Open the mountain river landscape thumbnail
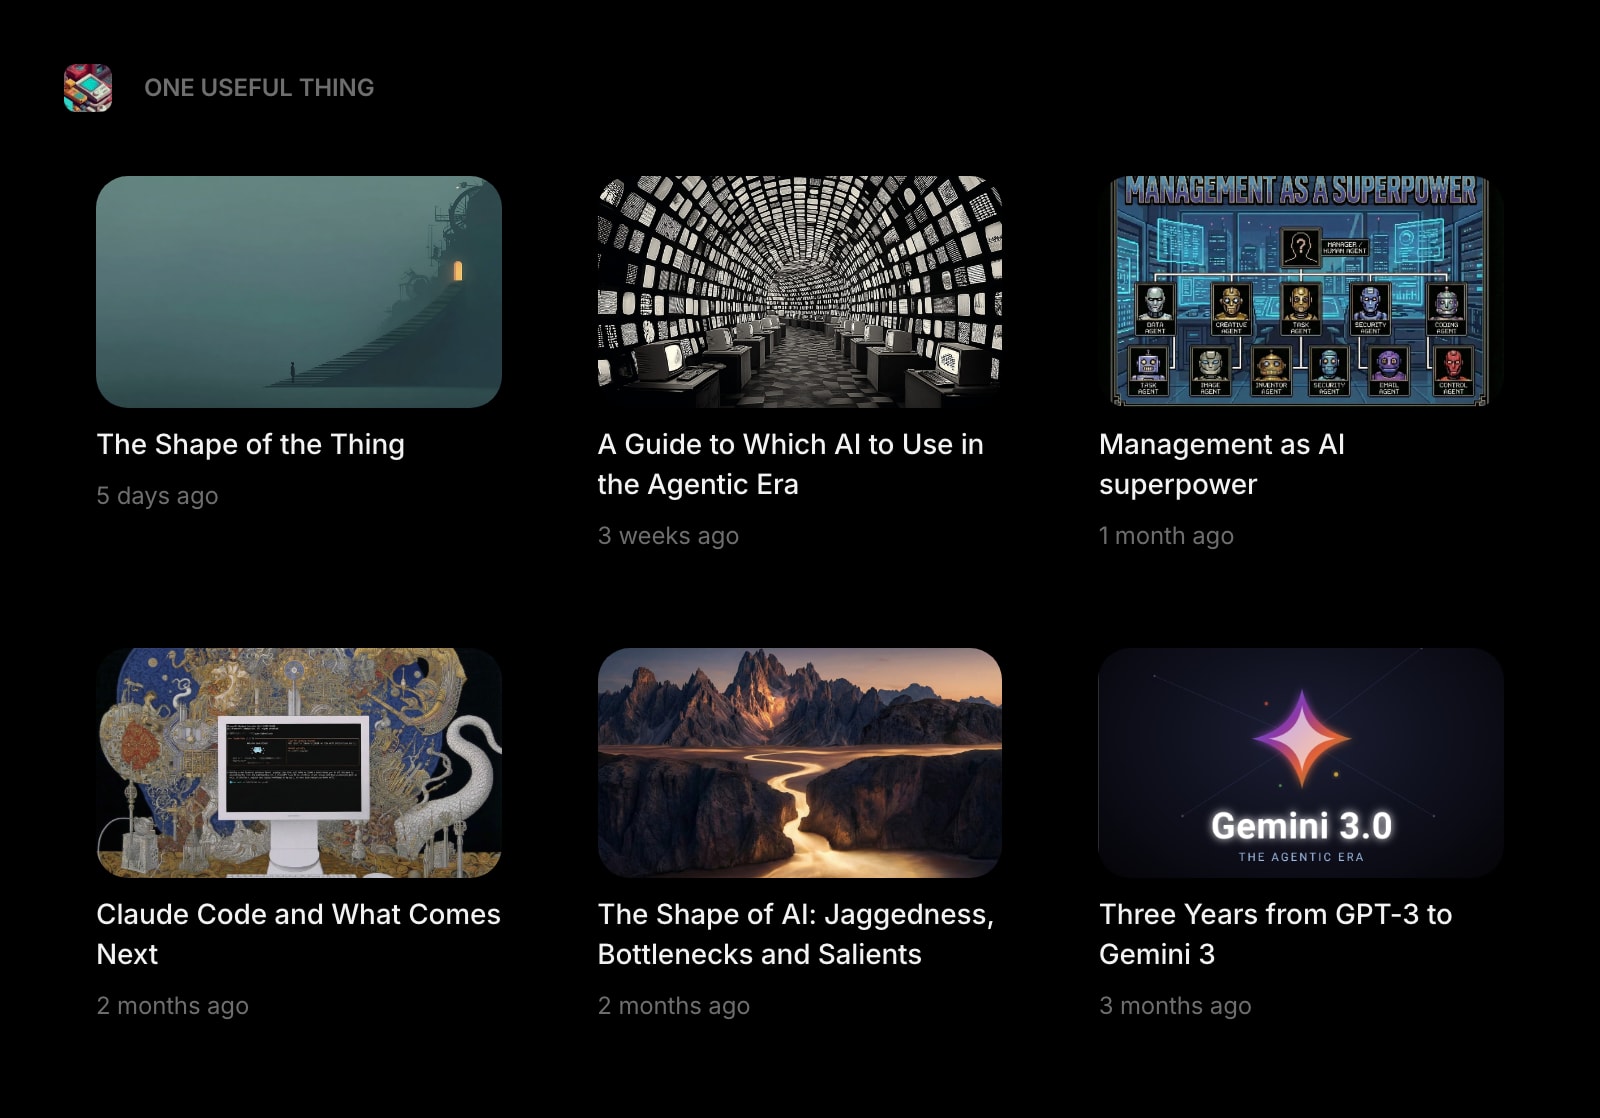1600x1118 pixels. [x=800, y=763]
